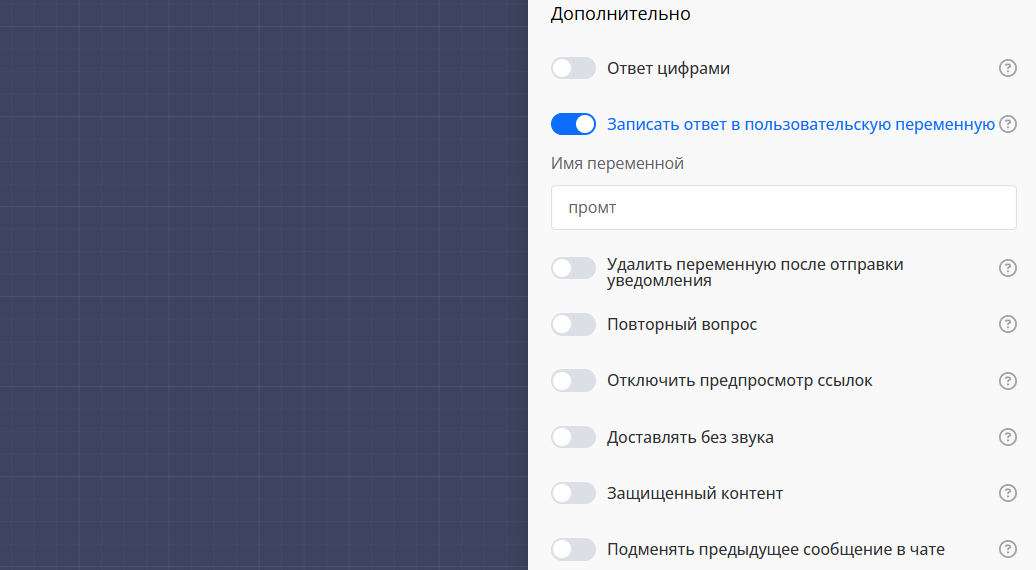Focus the Имя переменной input containing промт
Viewport: 1036px width, 570px height.
[783, 207]
